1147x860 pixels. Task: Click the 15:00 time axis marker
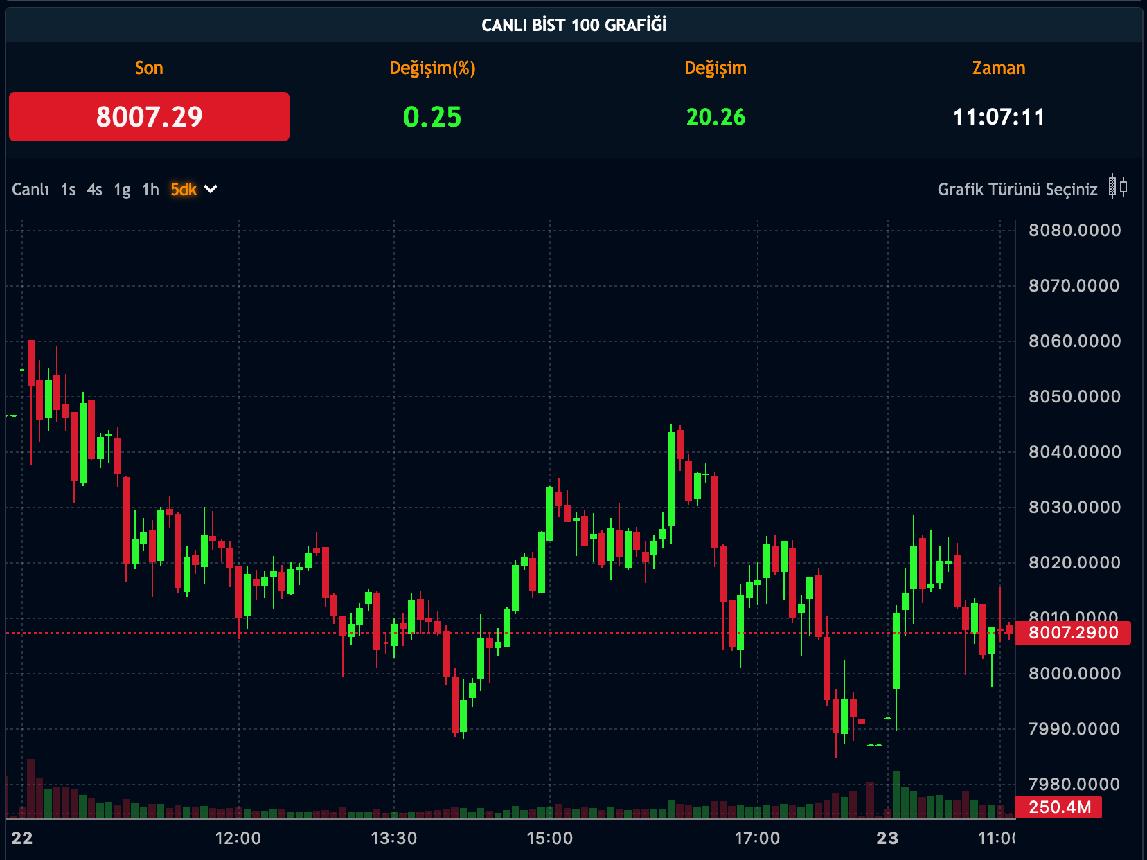[x=549, y=838]
